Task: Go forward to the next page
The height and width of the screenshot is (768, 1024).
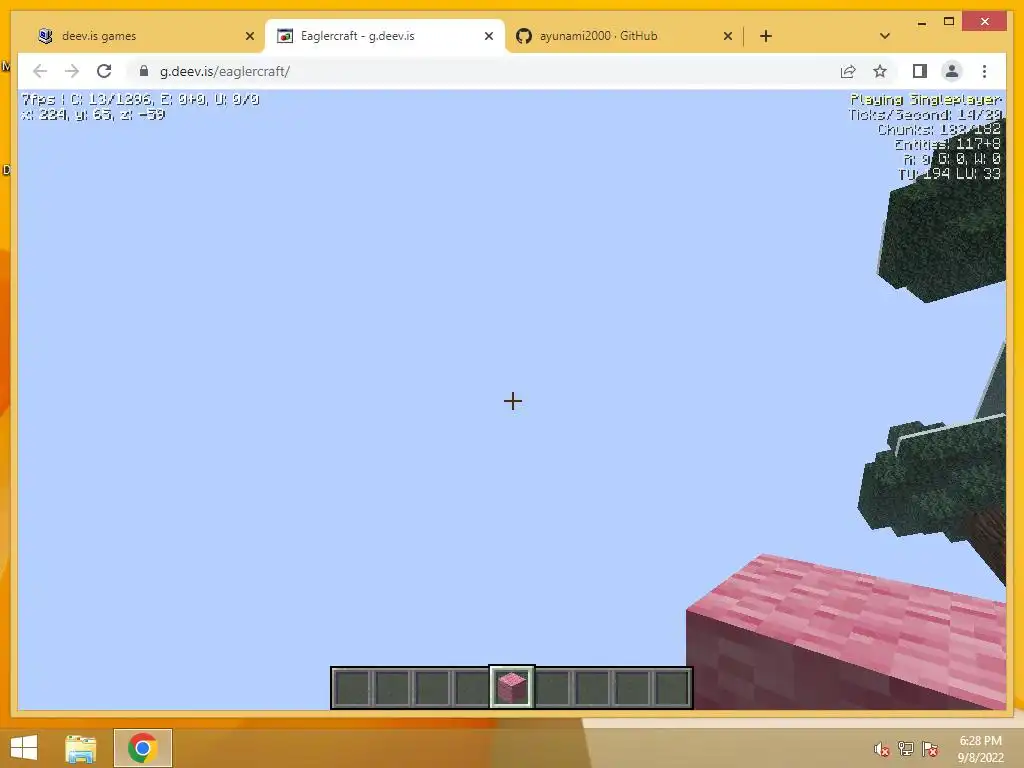Action: click(x=72, y=71)
